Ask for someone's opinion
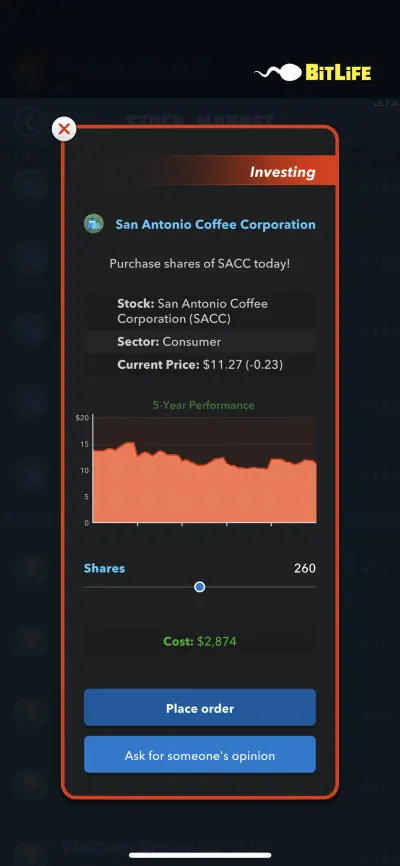 point(200,755)
